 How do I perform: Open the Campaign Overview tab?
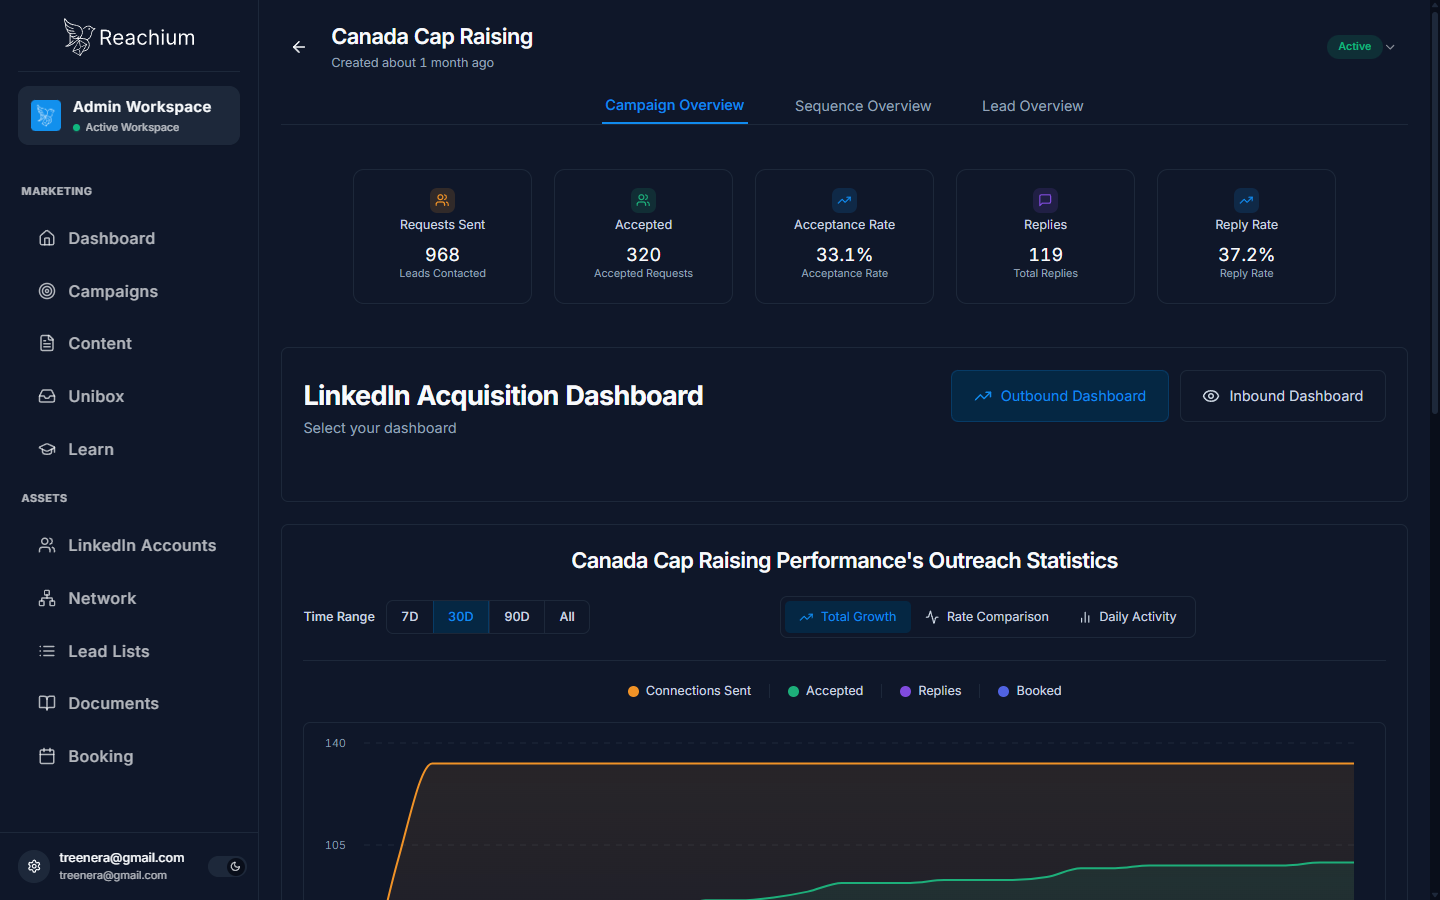coord(675,105)
